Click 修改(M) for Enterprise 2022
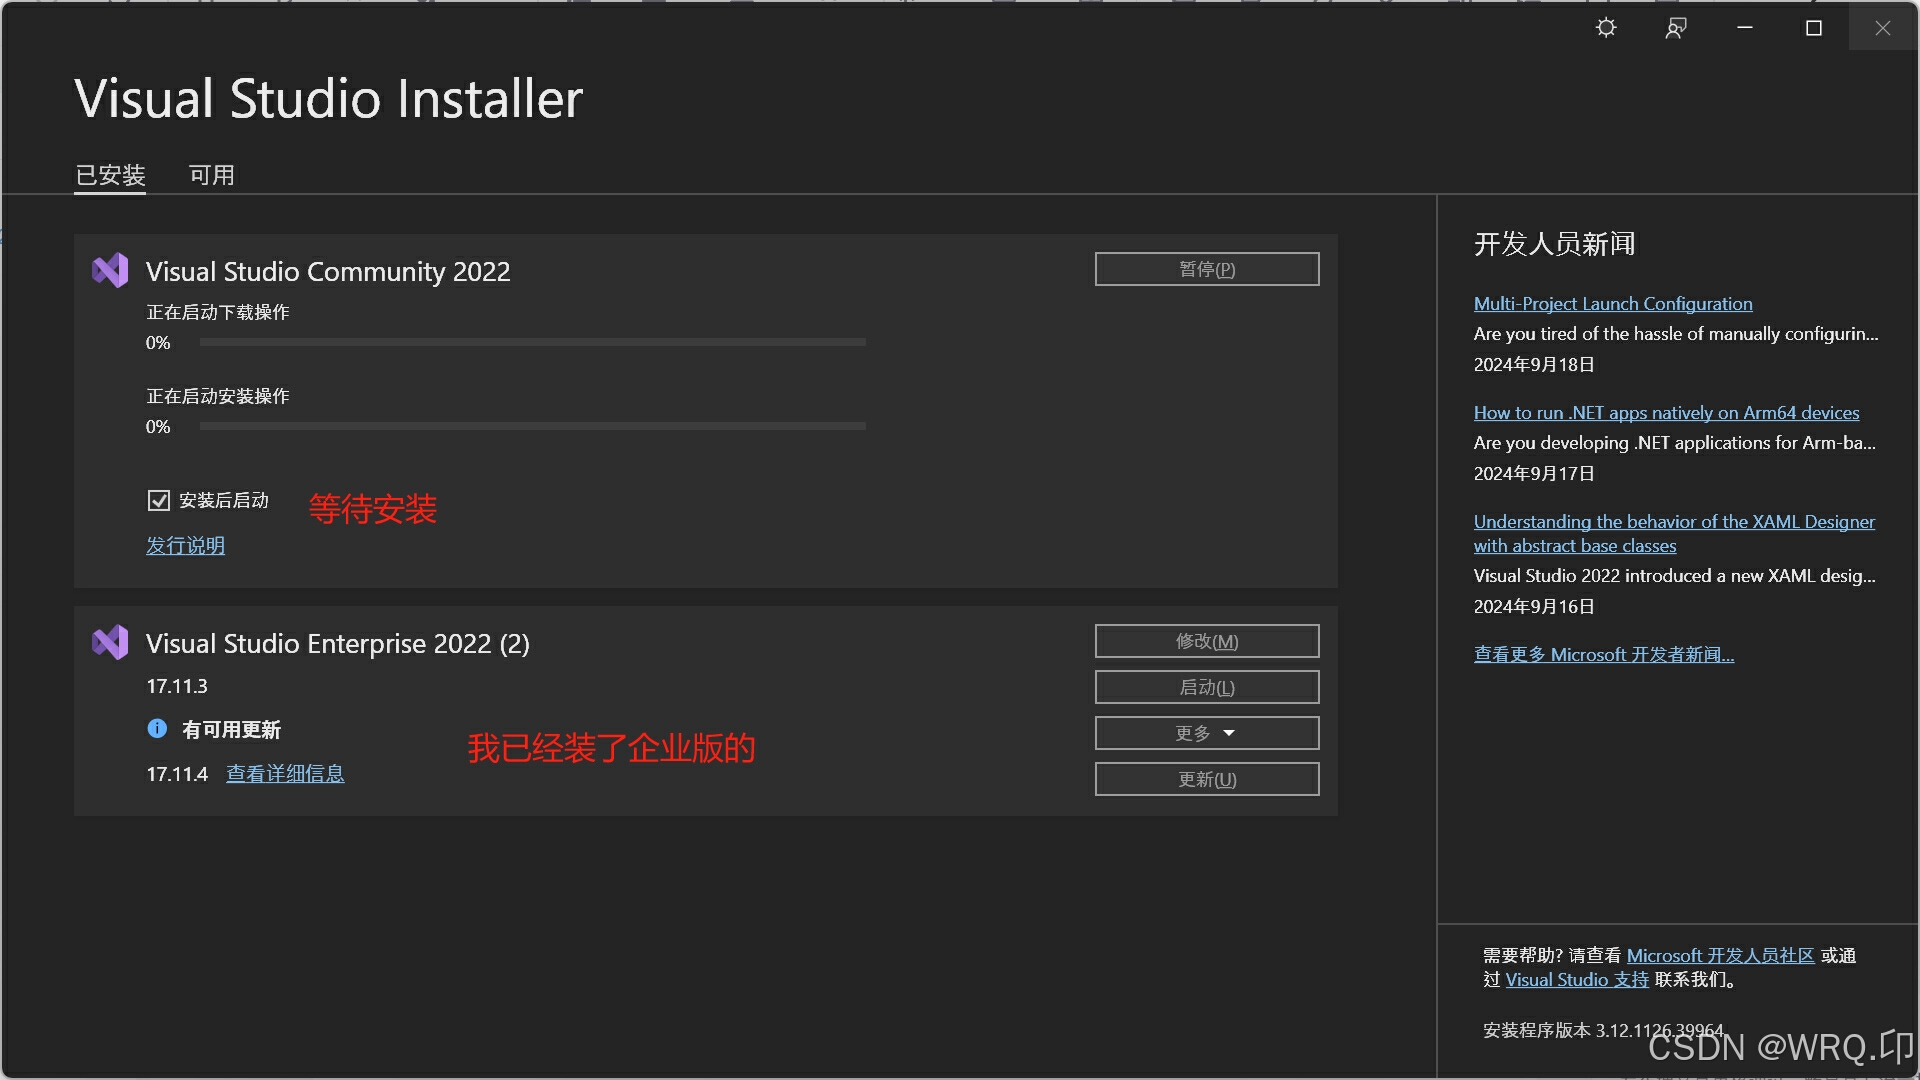The height and width of the screenshot is (1080, 1920). [x=1206, y=641]
